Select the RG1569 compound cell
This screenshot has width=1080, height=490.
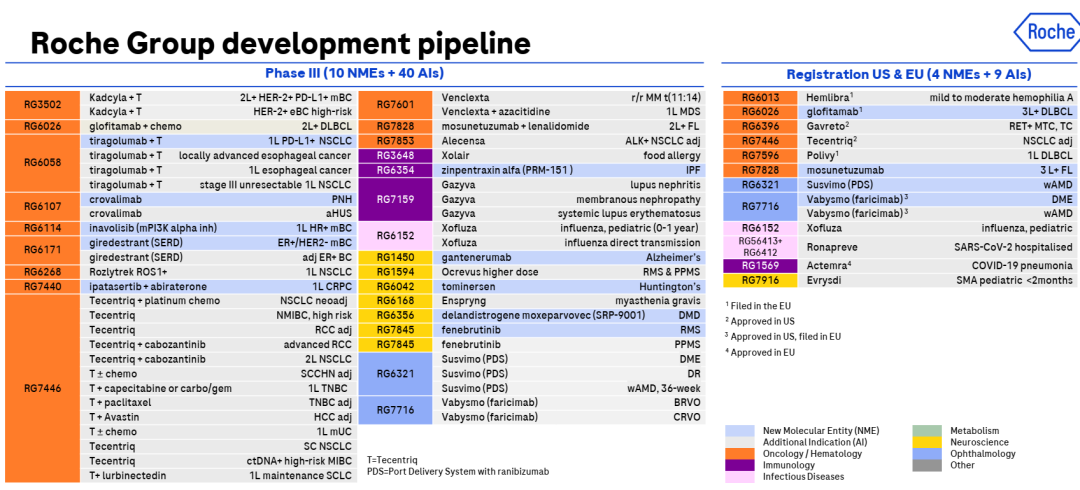click(x=760, y=265)
